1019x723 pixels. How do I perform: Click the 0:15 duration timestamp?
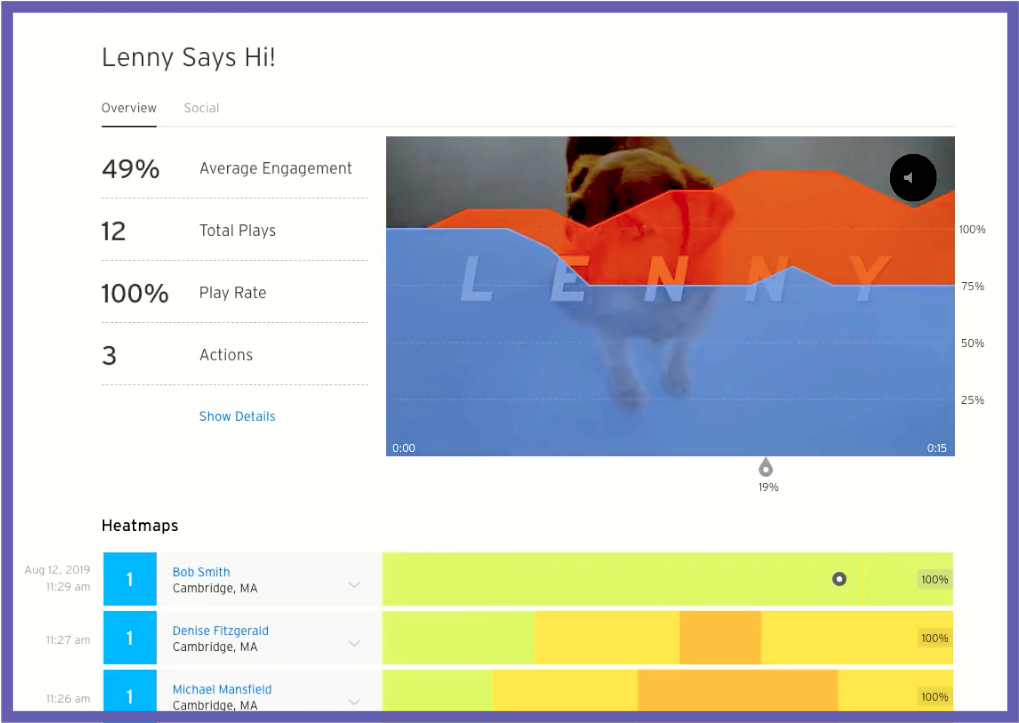pos(938,448)
